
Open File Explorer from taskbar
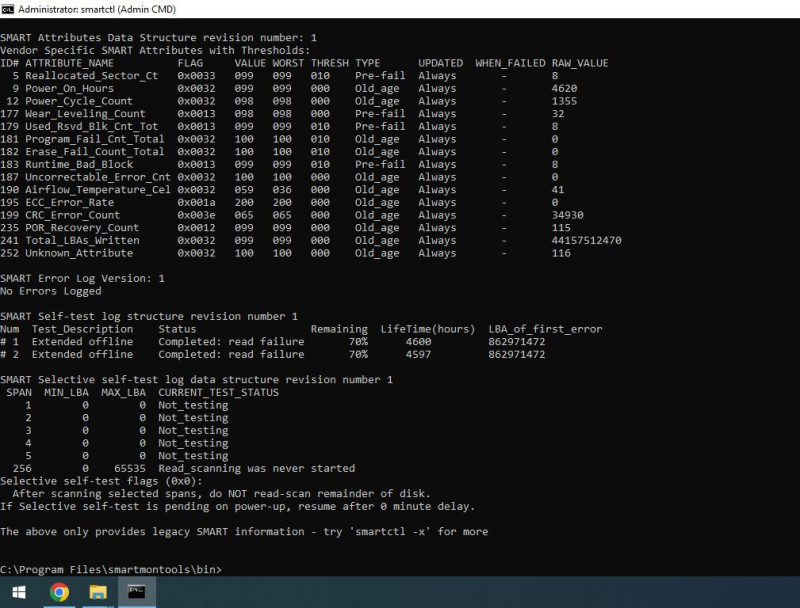(x=98, y=592)
